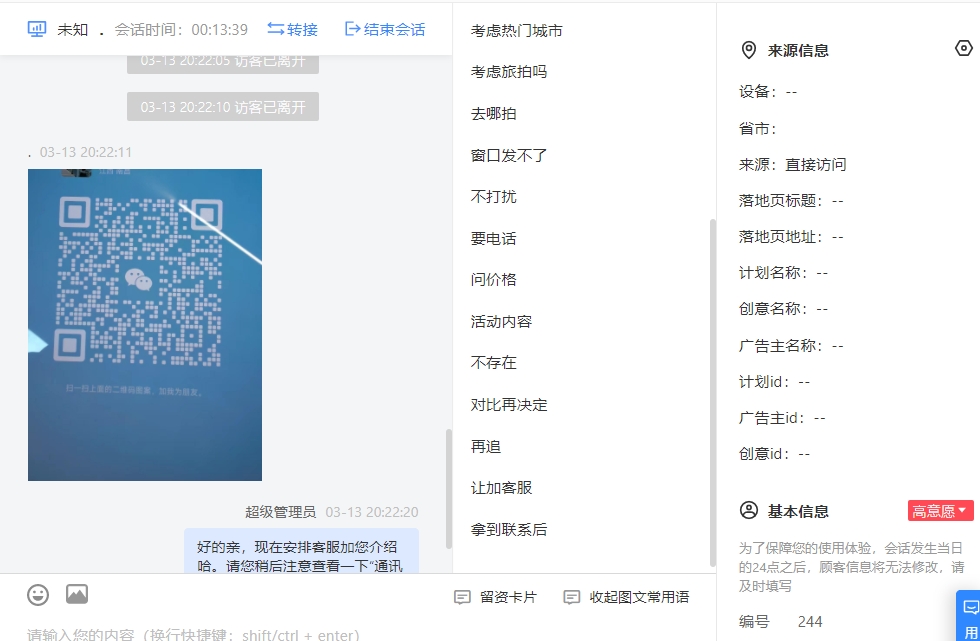Click the quick phrases list scrollbar
Screen dimensions: 980x641
tap(712, 392)
